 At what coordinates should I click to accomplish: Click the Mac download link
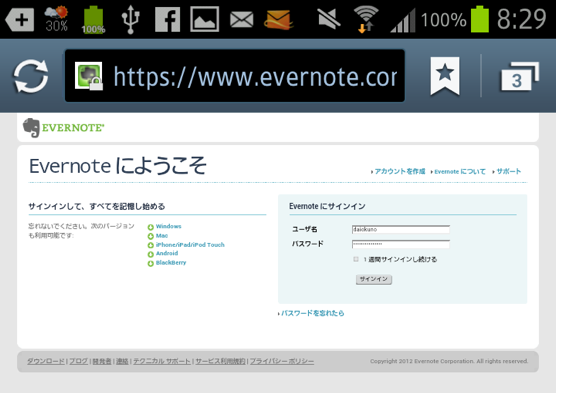tap(162, 236)
